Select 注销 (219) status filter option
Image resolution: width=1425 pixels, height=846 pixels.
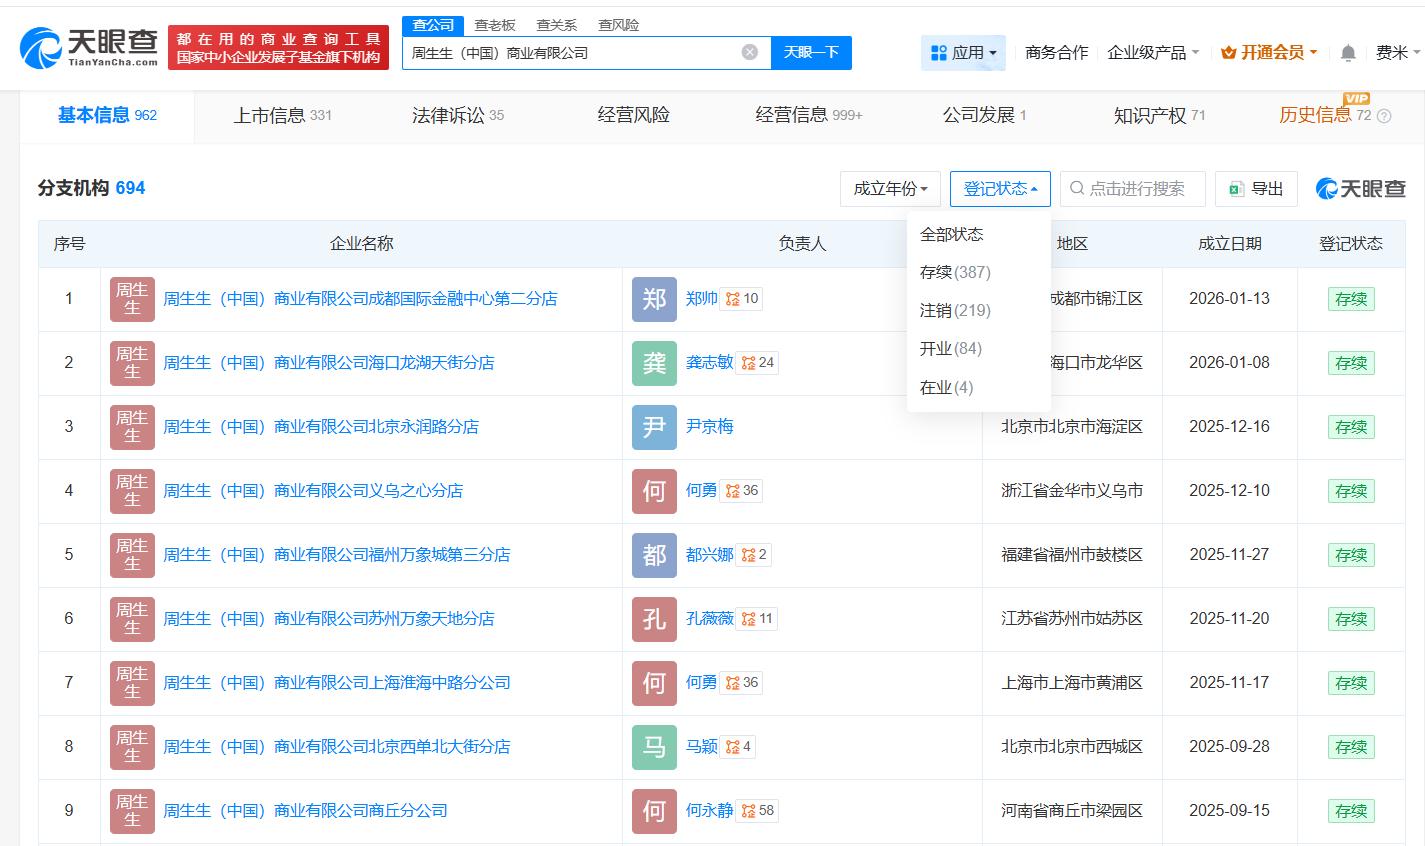pyautogui.click(x=955, y=310)
